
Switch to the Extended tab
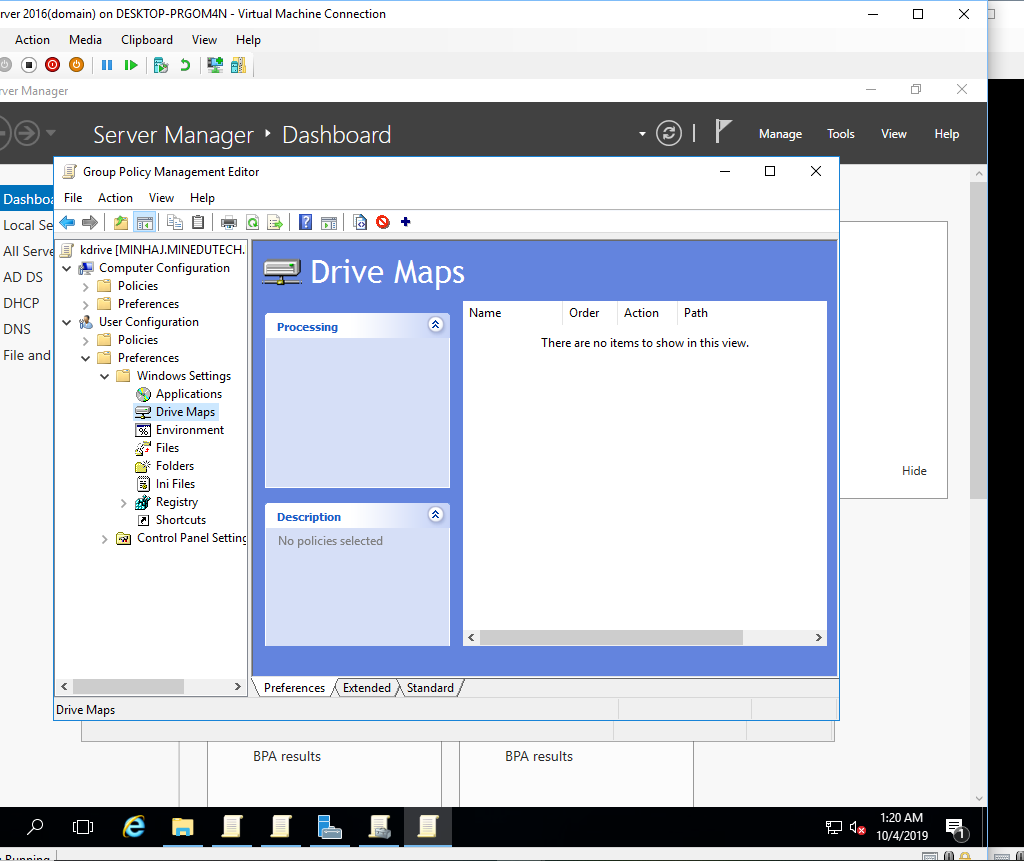tap(366, 688)
